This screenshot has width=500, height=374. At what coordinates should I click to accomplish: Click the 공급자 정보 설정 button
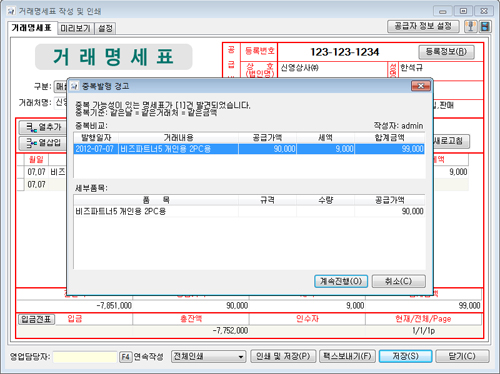(423, 26)
